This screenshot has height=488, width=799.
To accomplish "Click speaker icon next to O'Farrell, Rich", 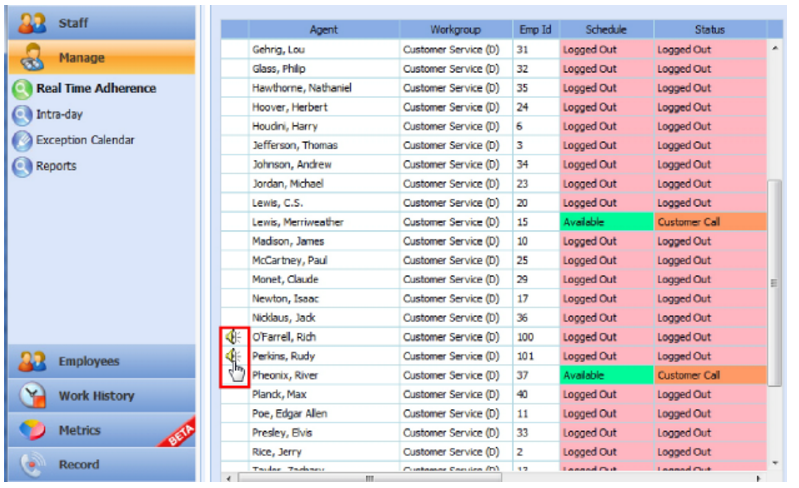I will click(233, 337).
